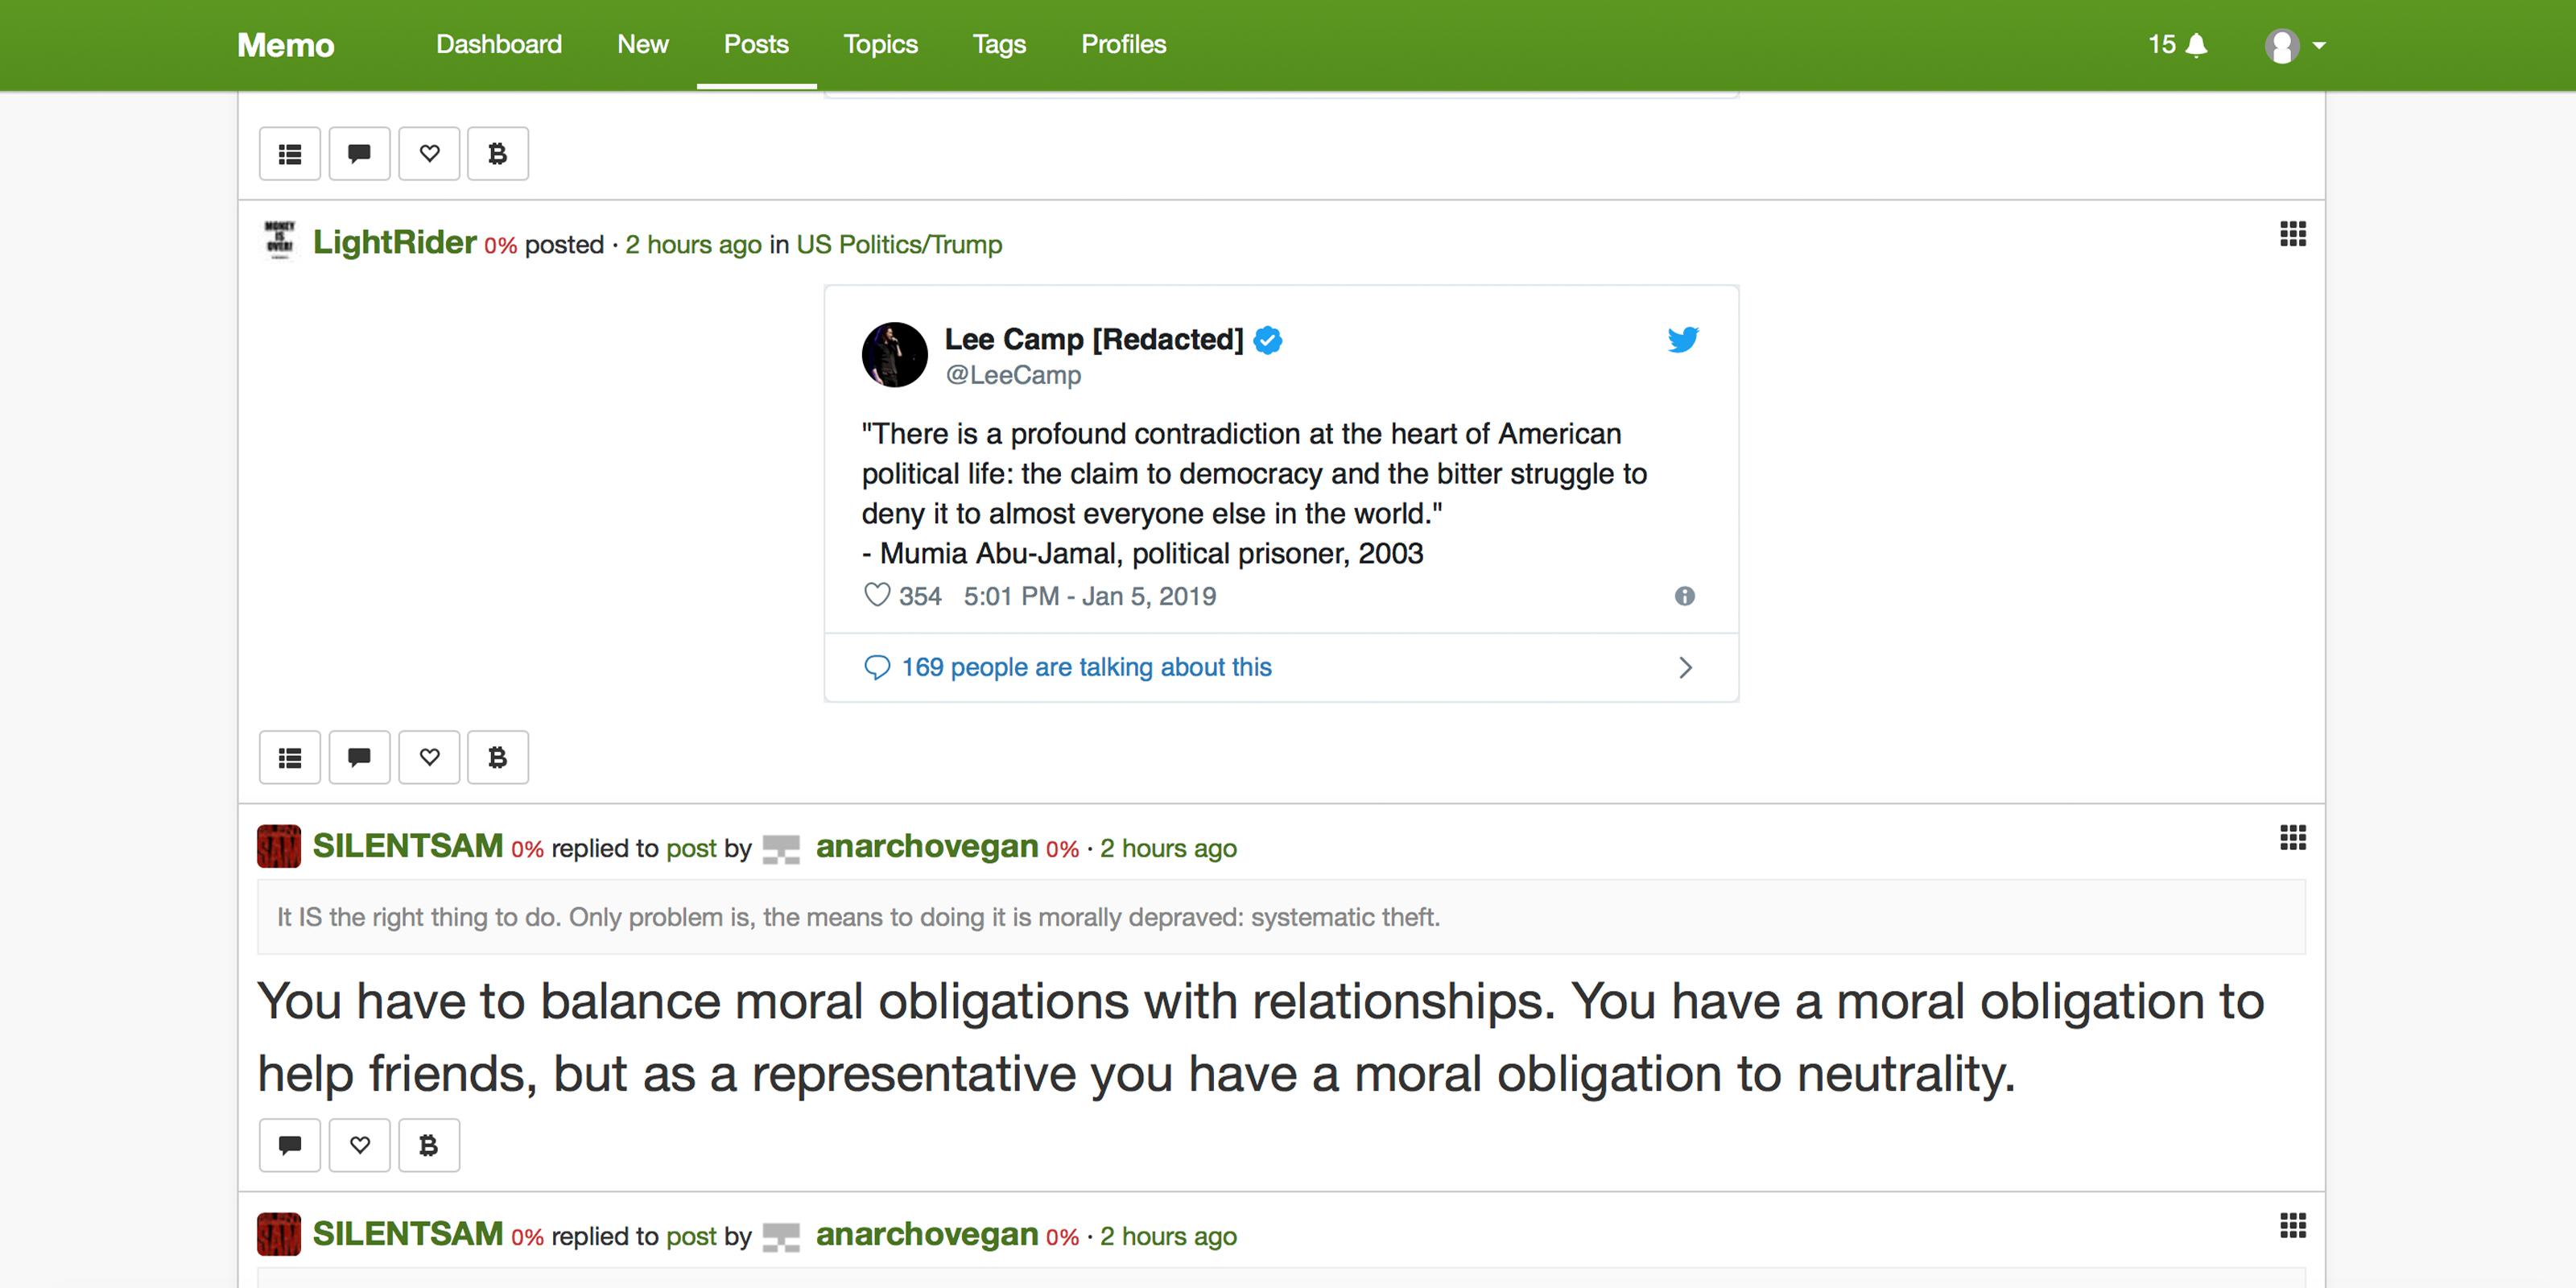The width and height of the screenshot is (2576, 1288).
Task: Click the Tags navigation menu item
Action: click(1001, 44)
